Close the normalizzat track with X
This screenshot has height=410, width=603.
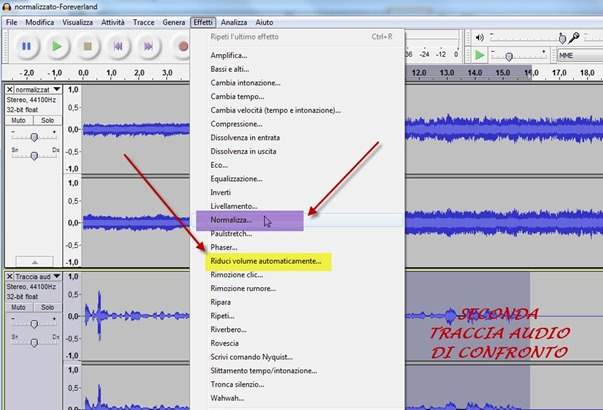tap(10, 89)
